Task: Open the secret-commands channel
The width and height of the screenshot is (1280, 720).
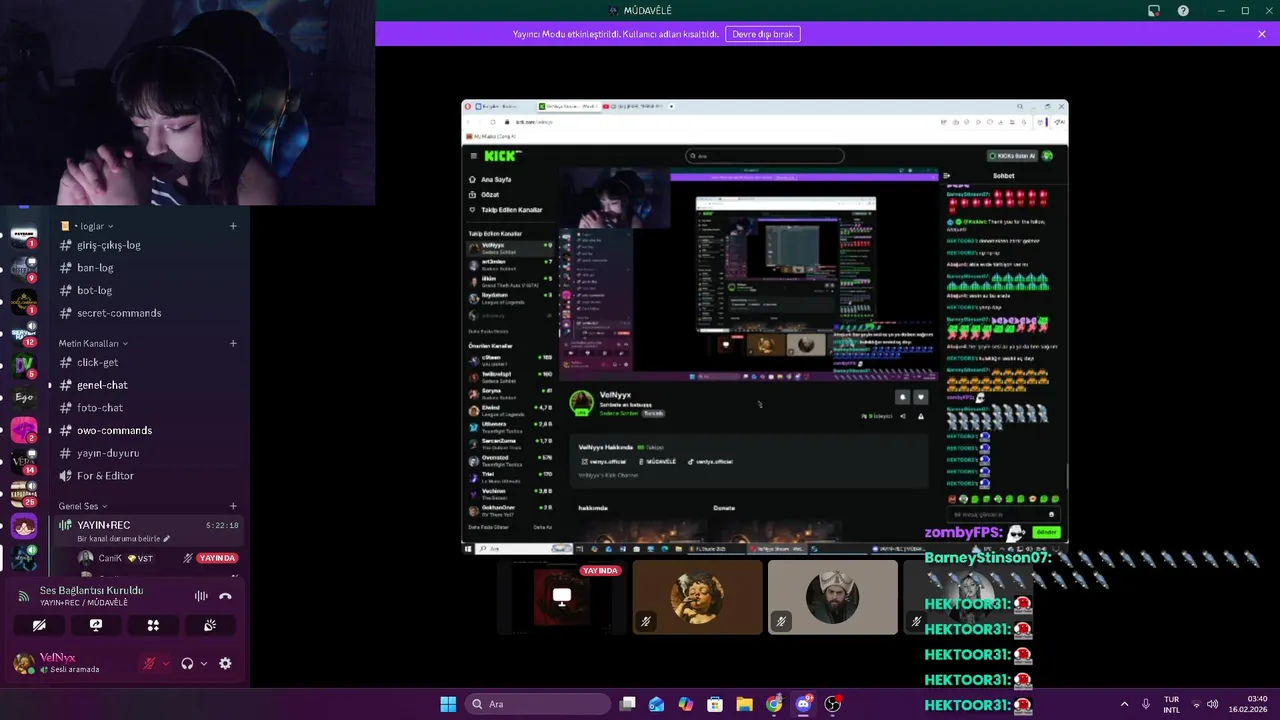Action: 148,313
